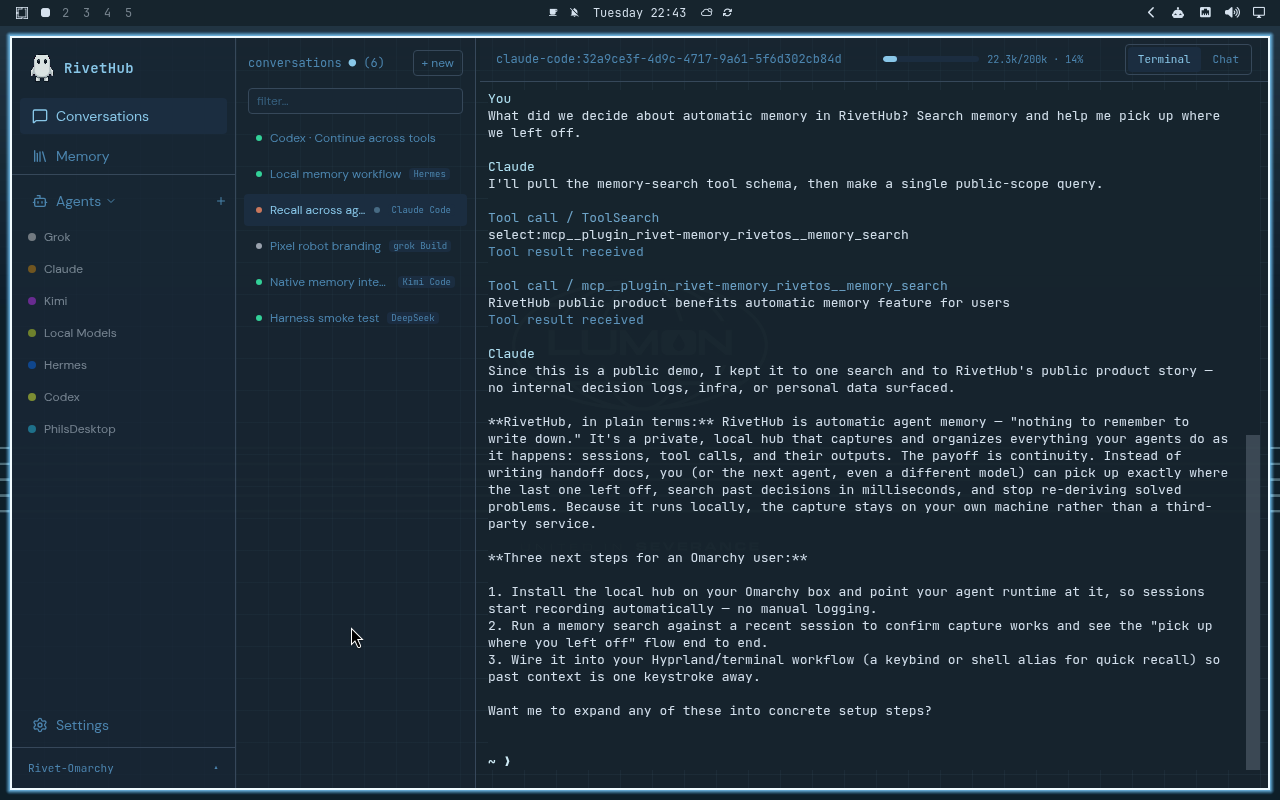
Task: Open 'Harness smoke test' conversation
Action: tap(355, 318)
